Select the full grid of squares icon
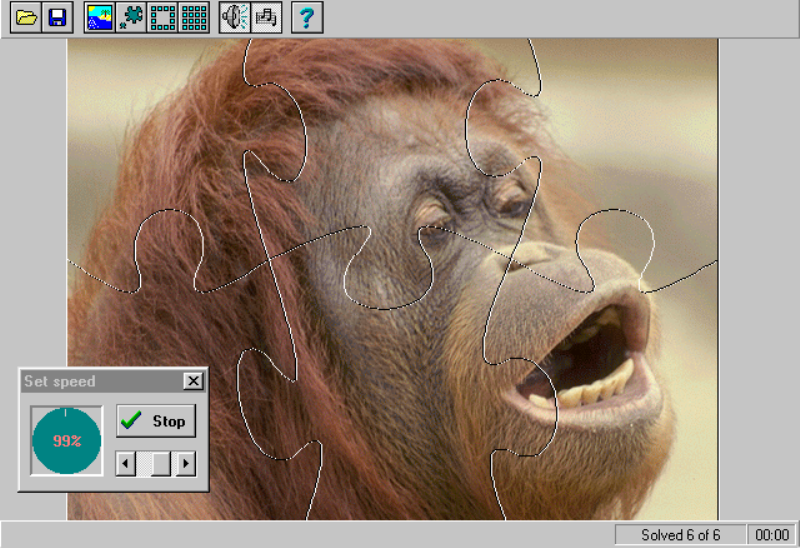 coord(195,17)
